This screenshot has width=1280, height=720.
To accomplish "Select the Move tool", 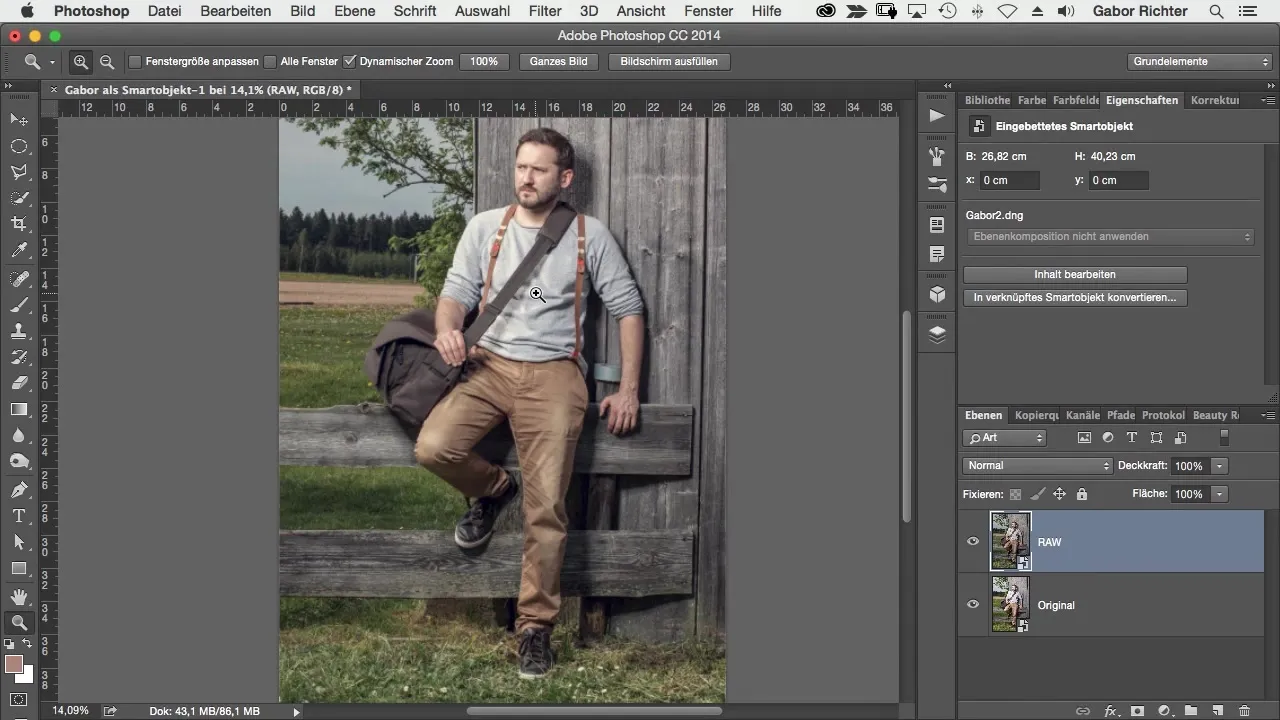I will [19, 119].
